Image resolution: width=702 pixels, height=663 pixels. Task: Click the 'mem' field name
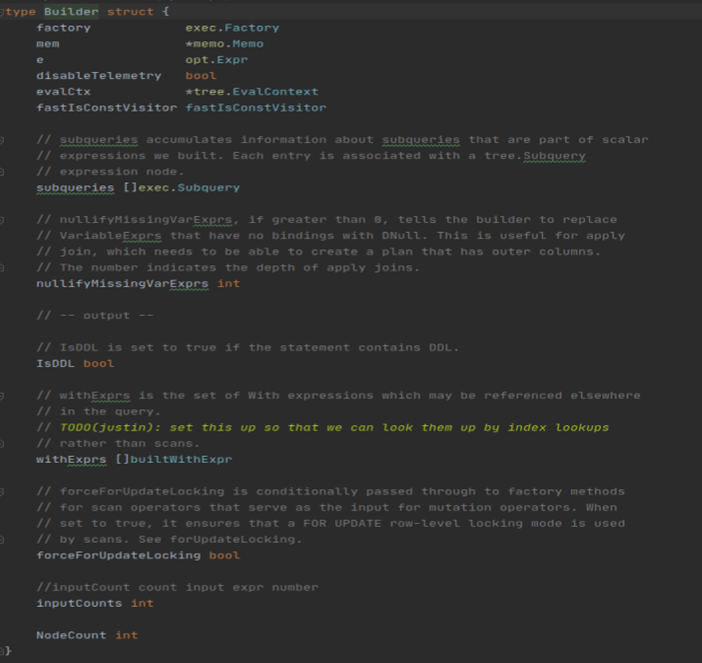point(48,44)
